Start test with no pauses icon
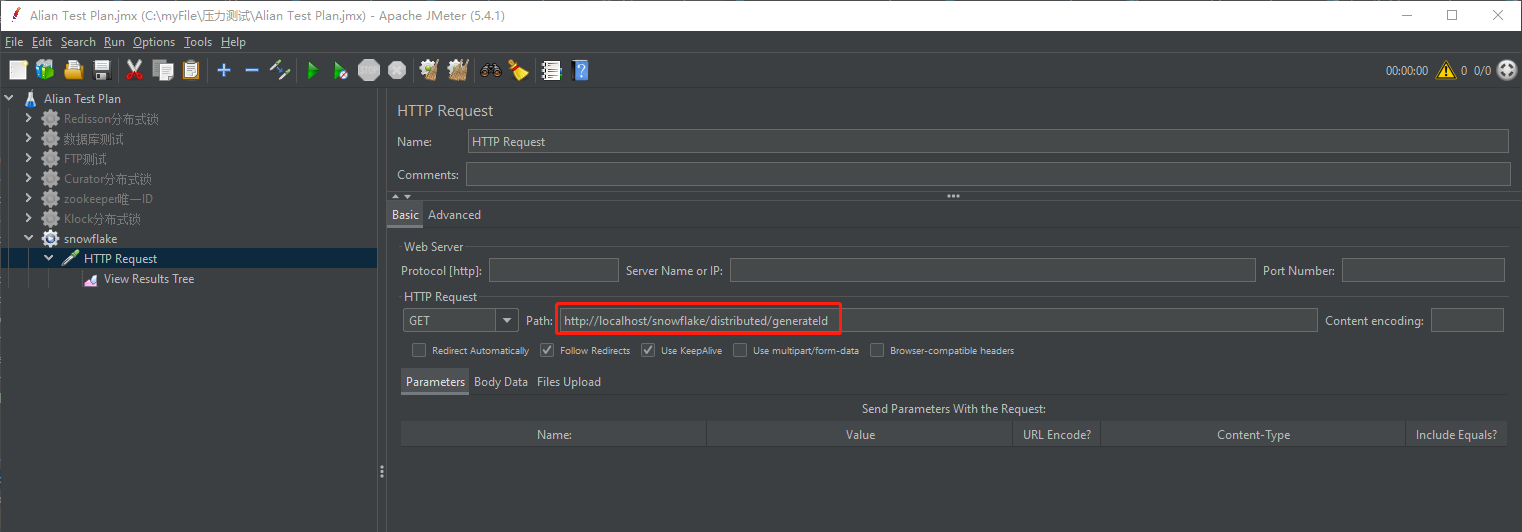Image resolution: width=1522 pixels, height=532 pixels. pyautogui.click(x=341, y=70)
